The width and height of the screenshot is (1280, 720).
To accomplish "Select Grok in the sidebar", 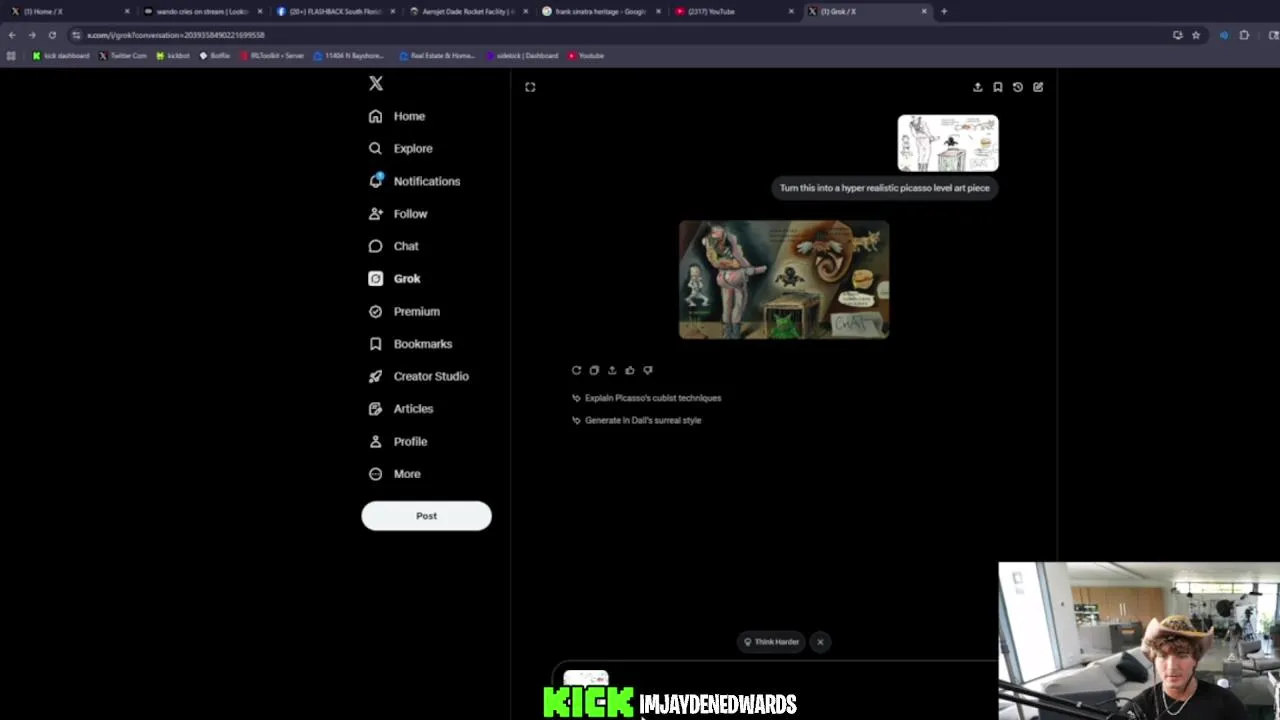I will [394, 279].
